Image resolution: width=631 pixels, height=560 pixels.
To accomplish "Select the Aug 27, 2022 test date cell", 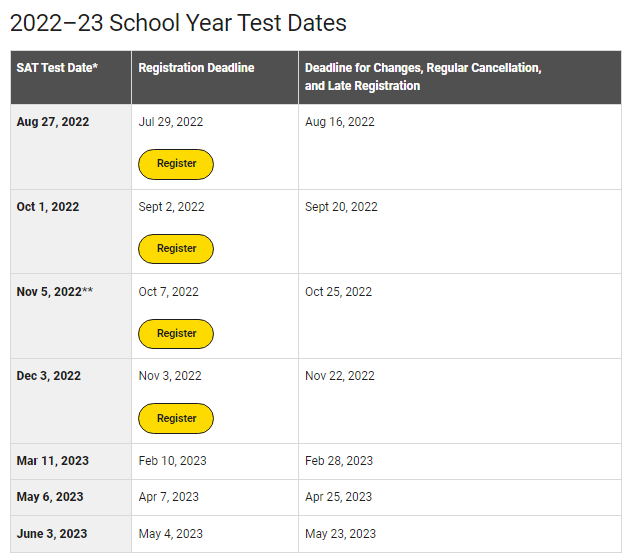I will [53, 122].
